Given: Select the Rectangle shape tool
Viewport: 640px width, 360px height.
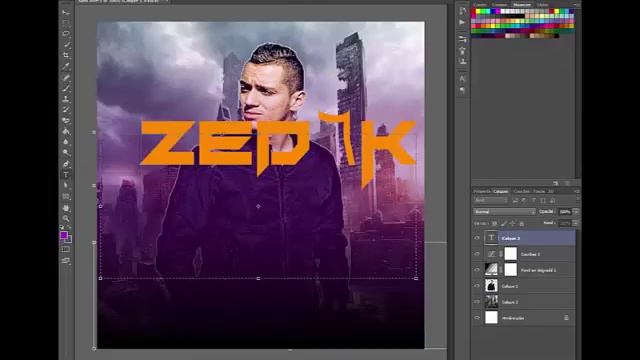Looking at the screenshot, I should click(x=66, y=196).
